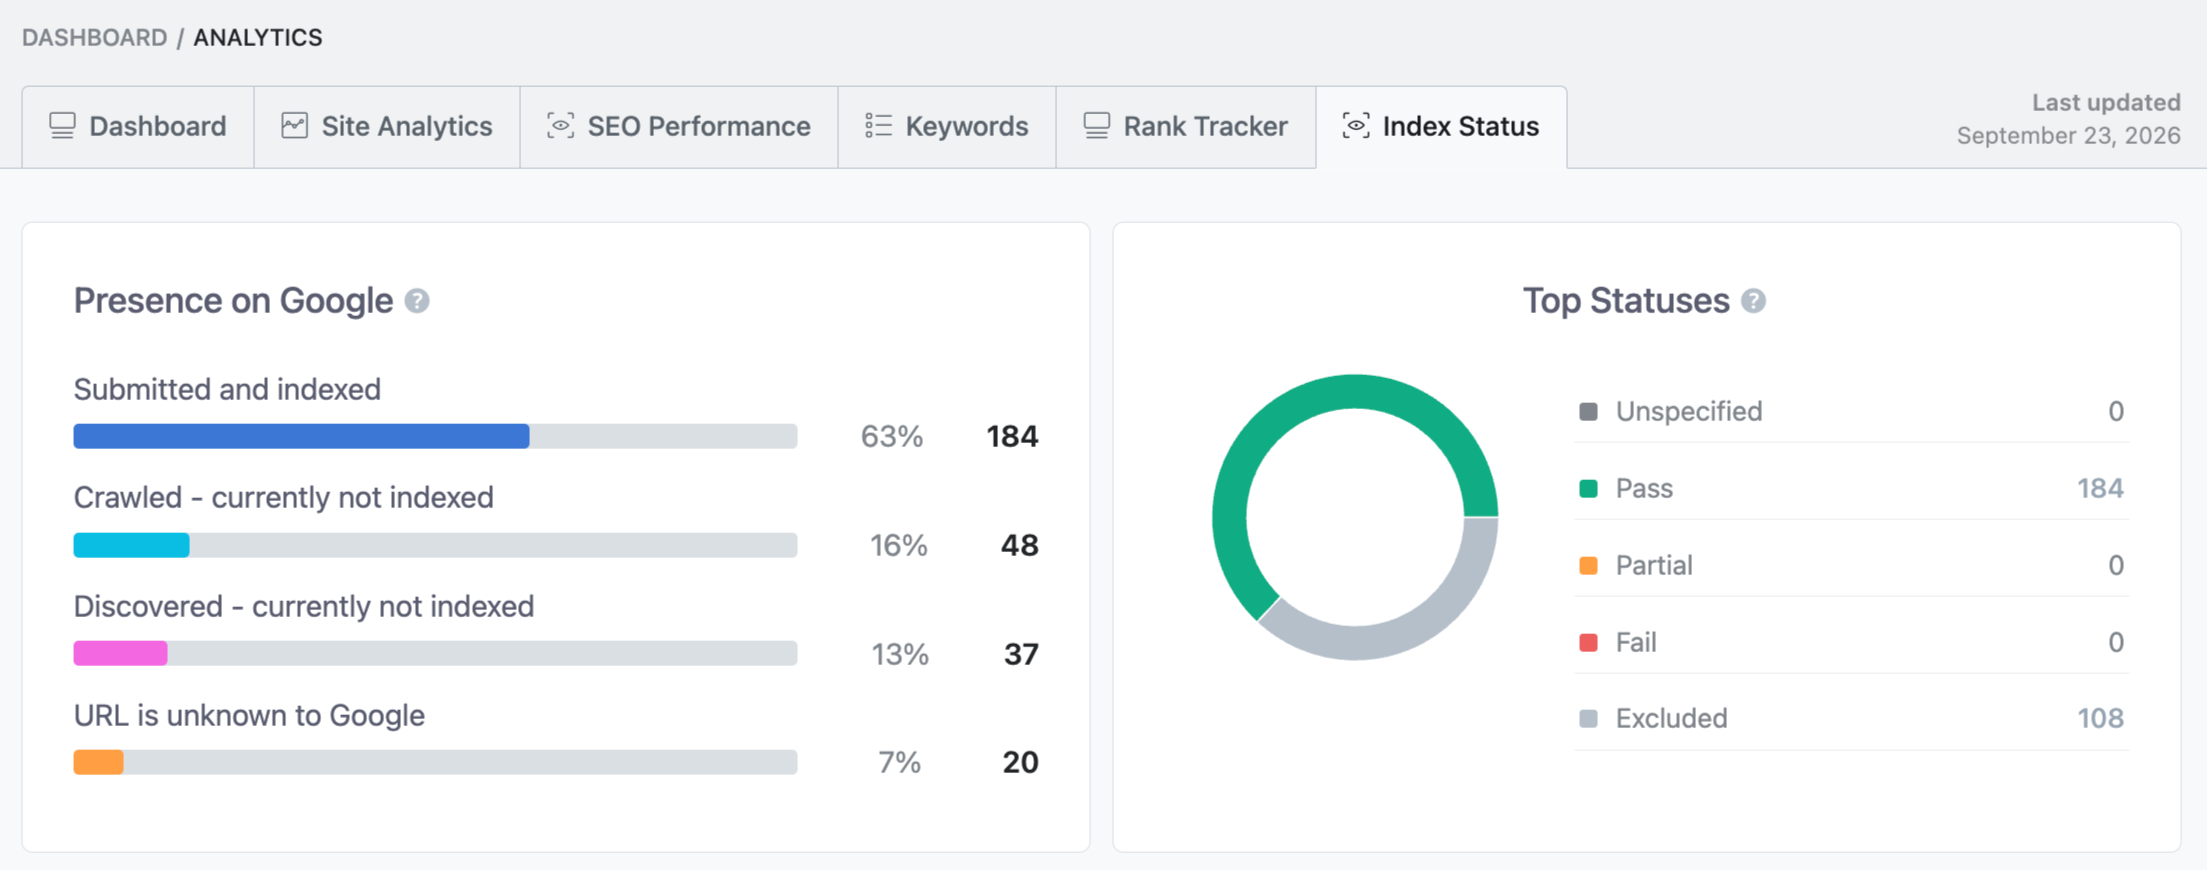Click the Presence on Google help icon
Screen dimensions: 2207x870
pos(417,301)
